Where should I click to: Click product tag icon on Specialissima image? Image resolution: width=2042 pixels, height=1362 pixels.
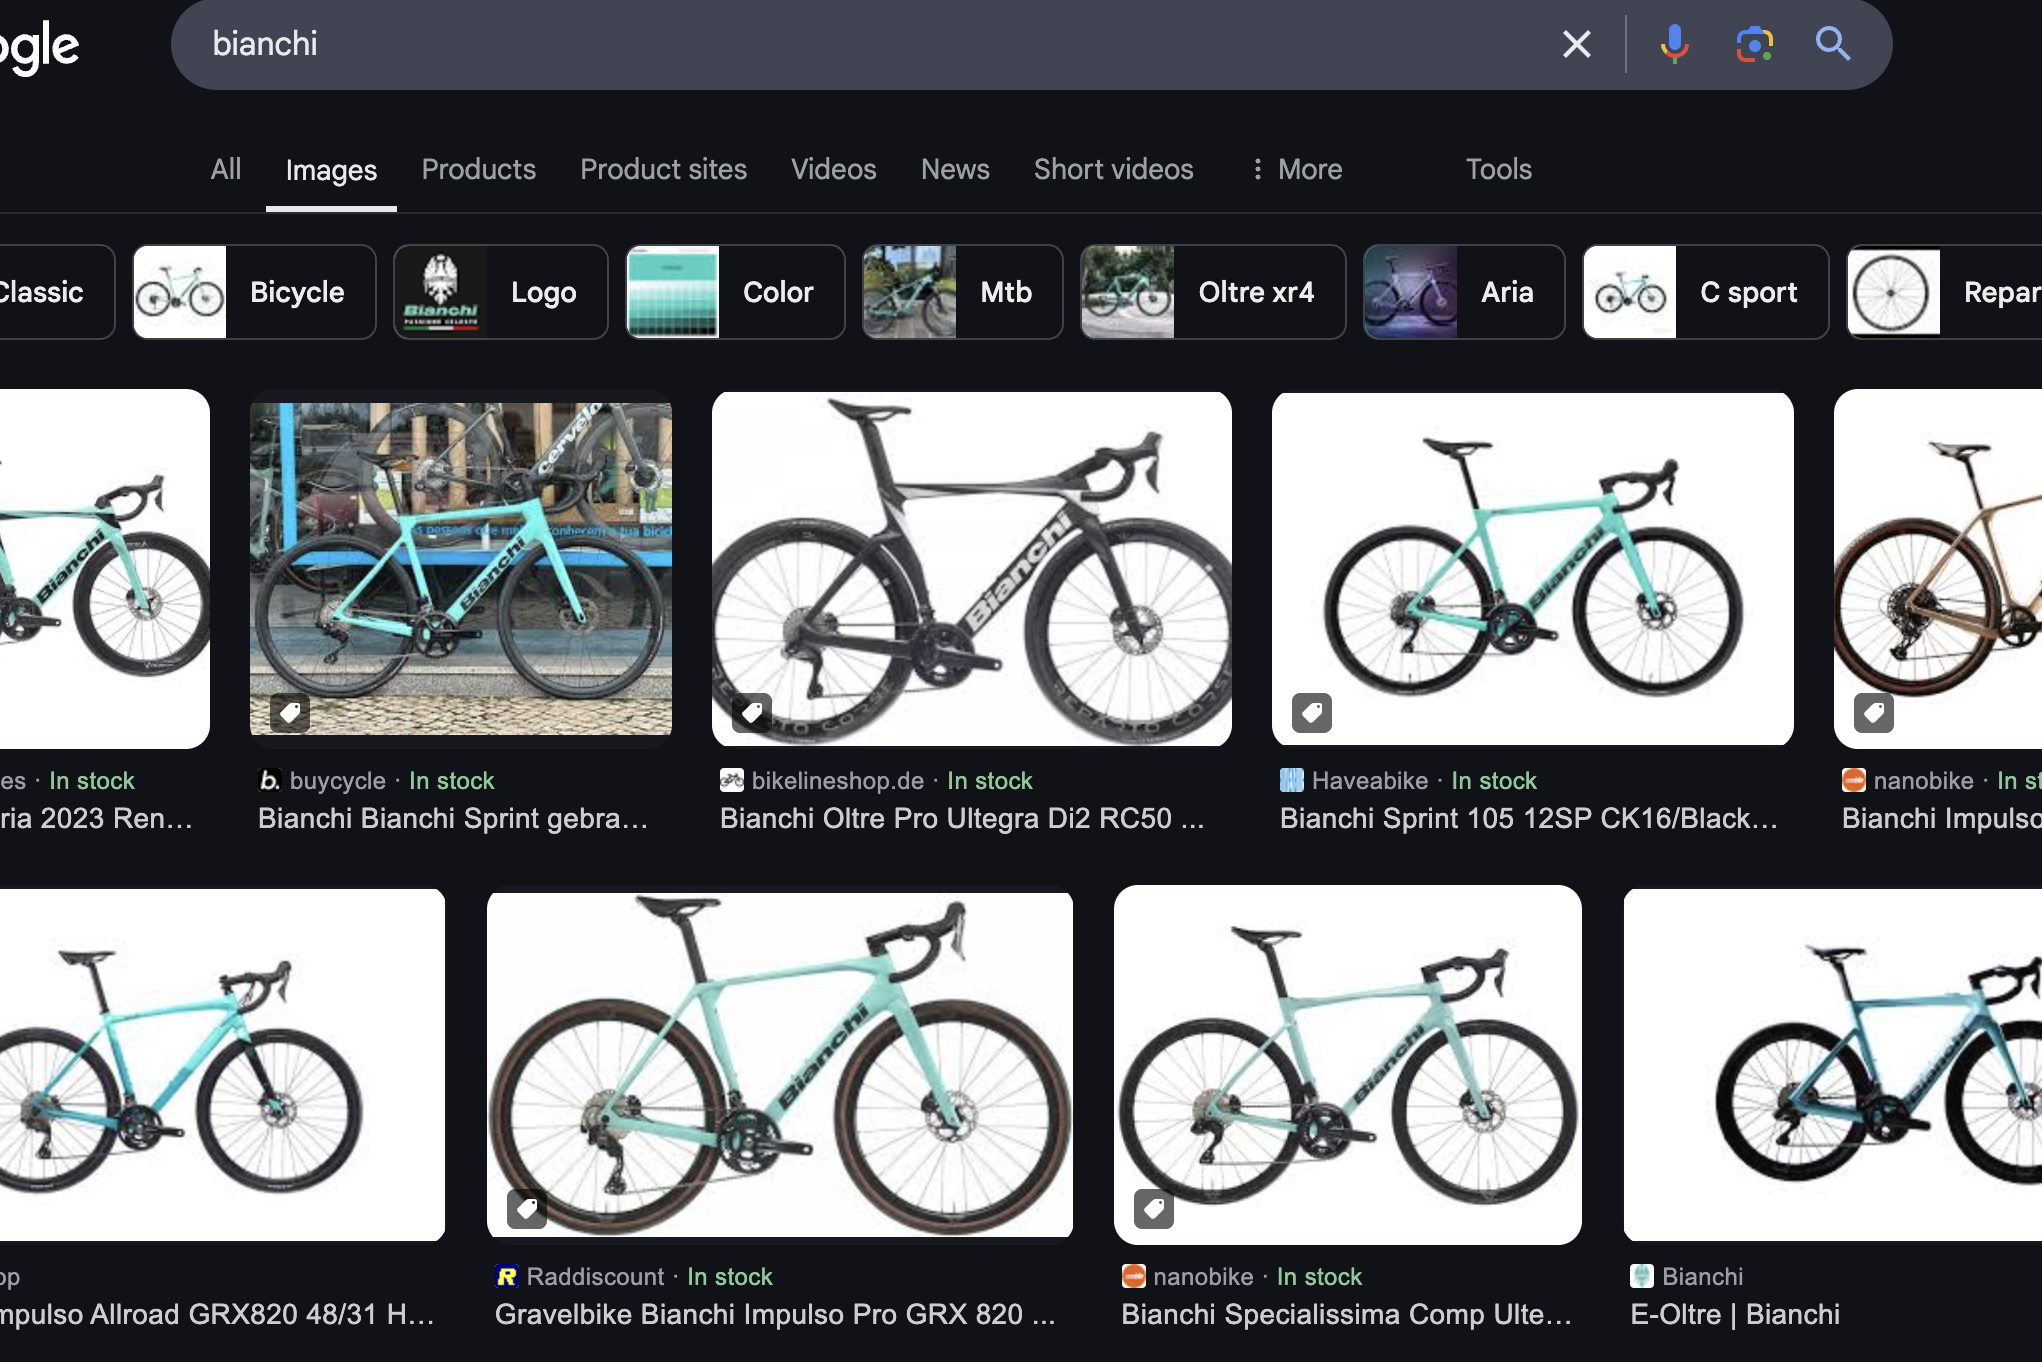coord(1153,1208)
